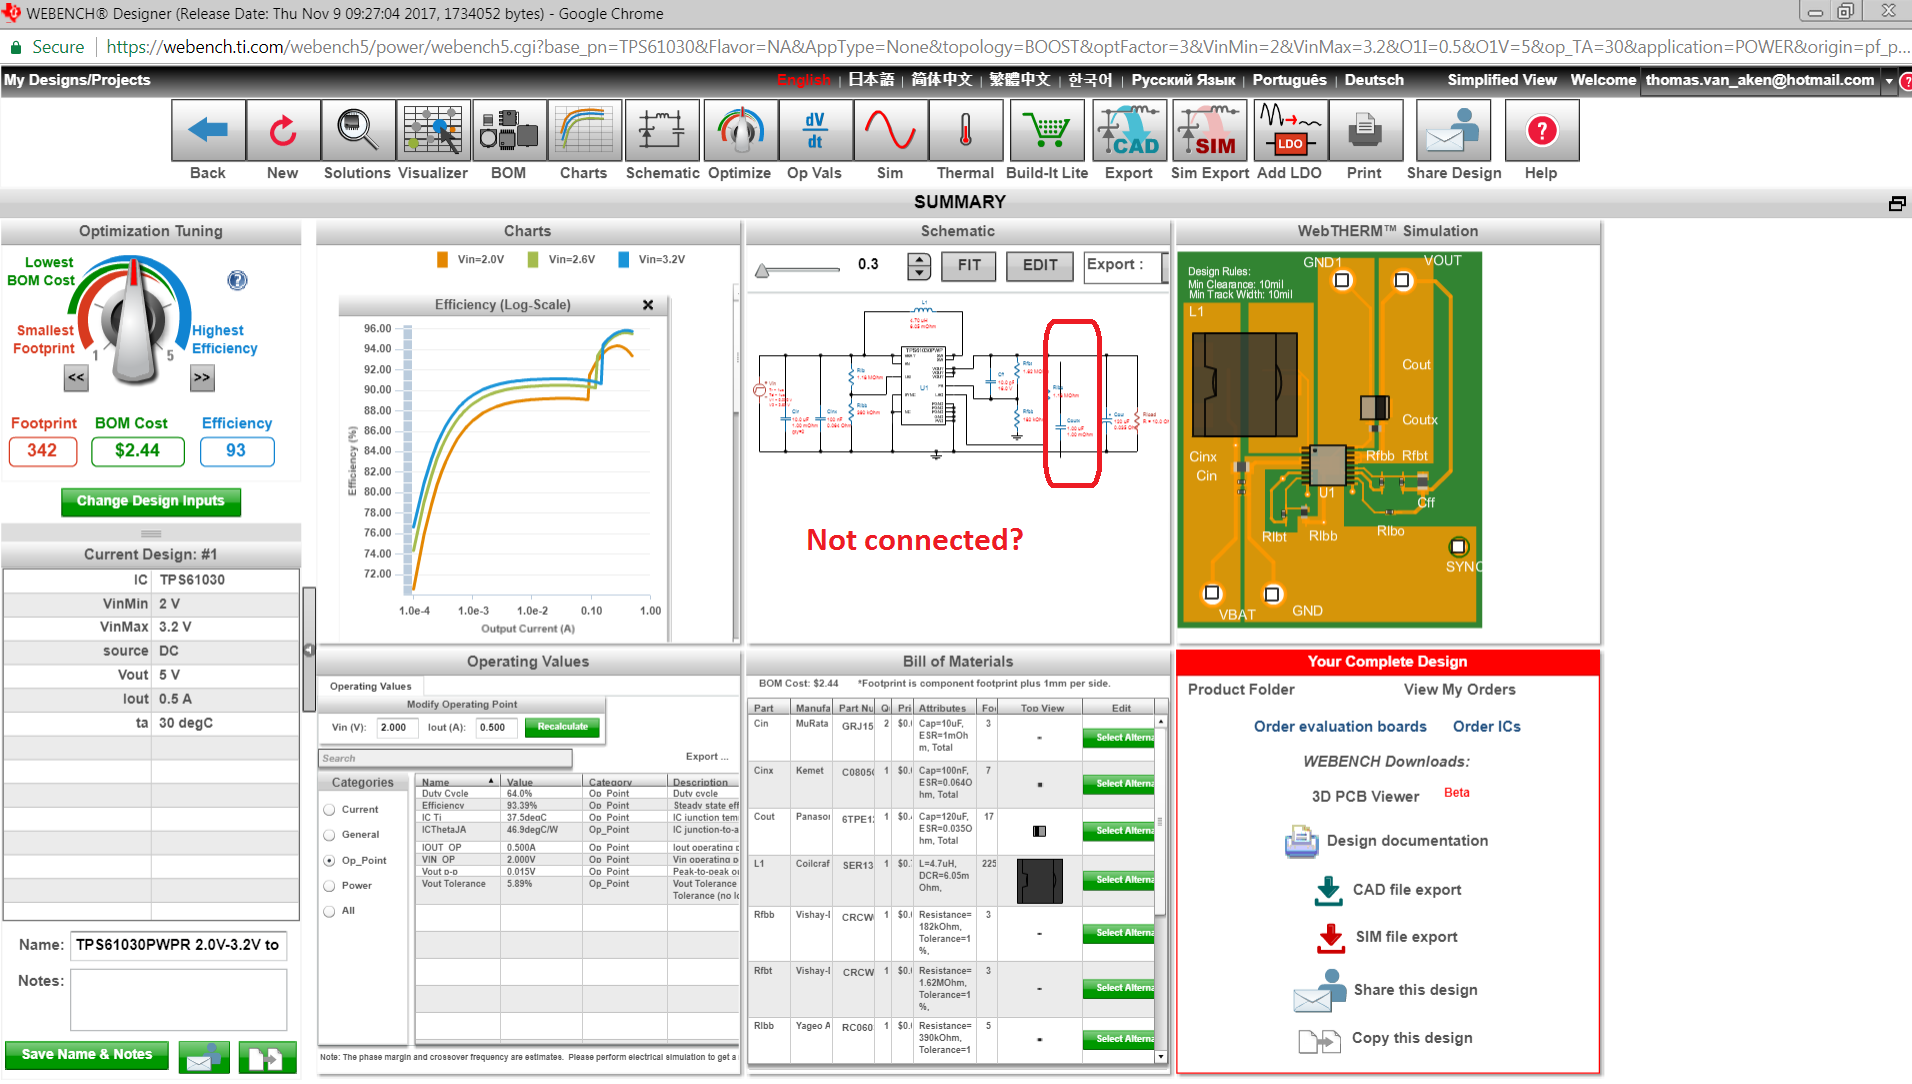Open the Solutions magnifier icon
This screenshot has width=1912, height=1084.
click(x=358, y=131)
